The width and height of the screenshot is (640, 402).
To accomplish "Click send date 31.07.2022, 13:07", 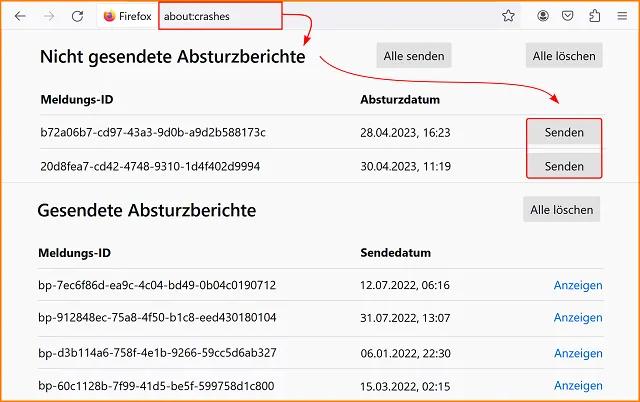I will pos(405,318).
